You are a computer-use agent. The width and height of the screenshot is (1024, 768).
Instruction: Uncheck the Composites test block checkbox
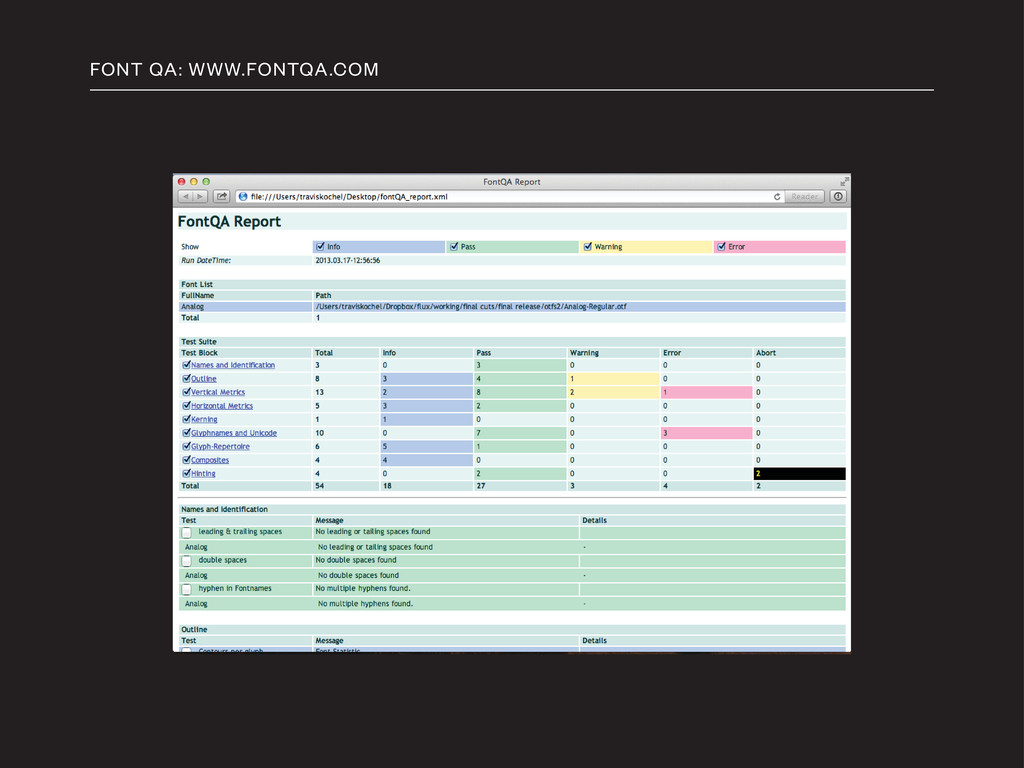186,460
